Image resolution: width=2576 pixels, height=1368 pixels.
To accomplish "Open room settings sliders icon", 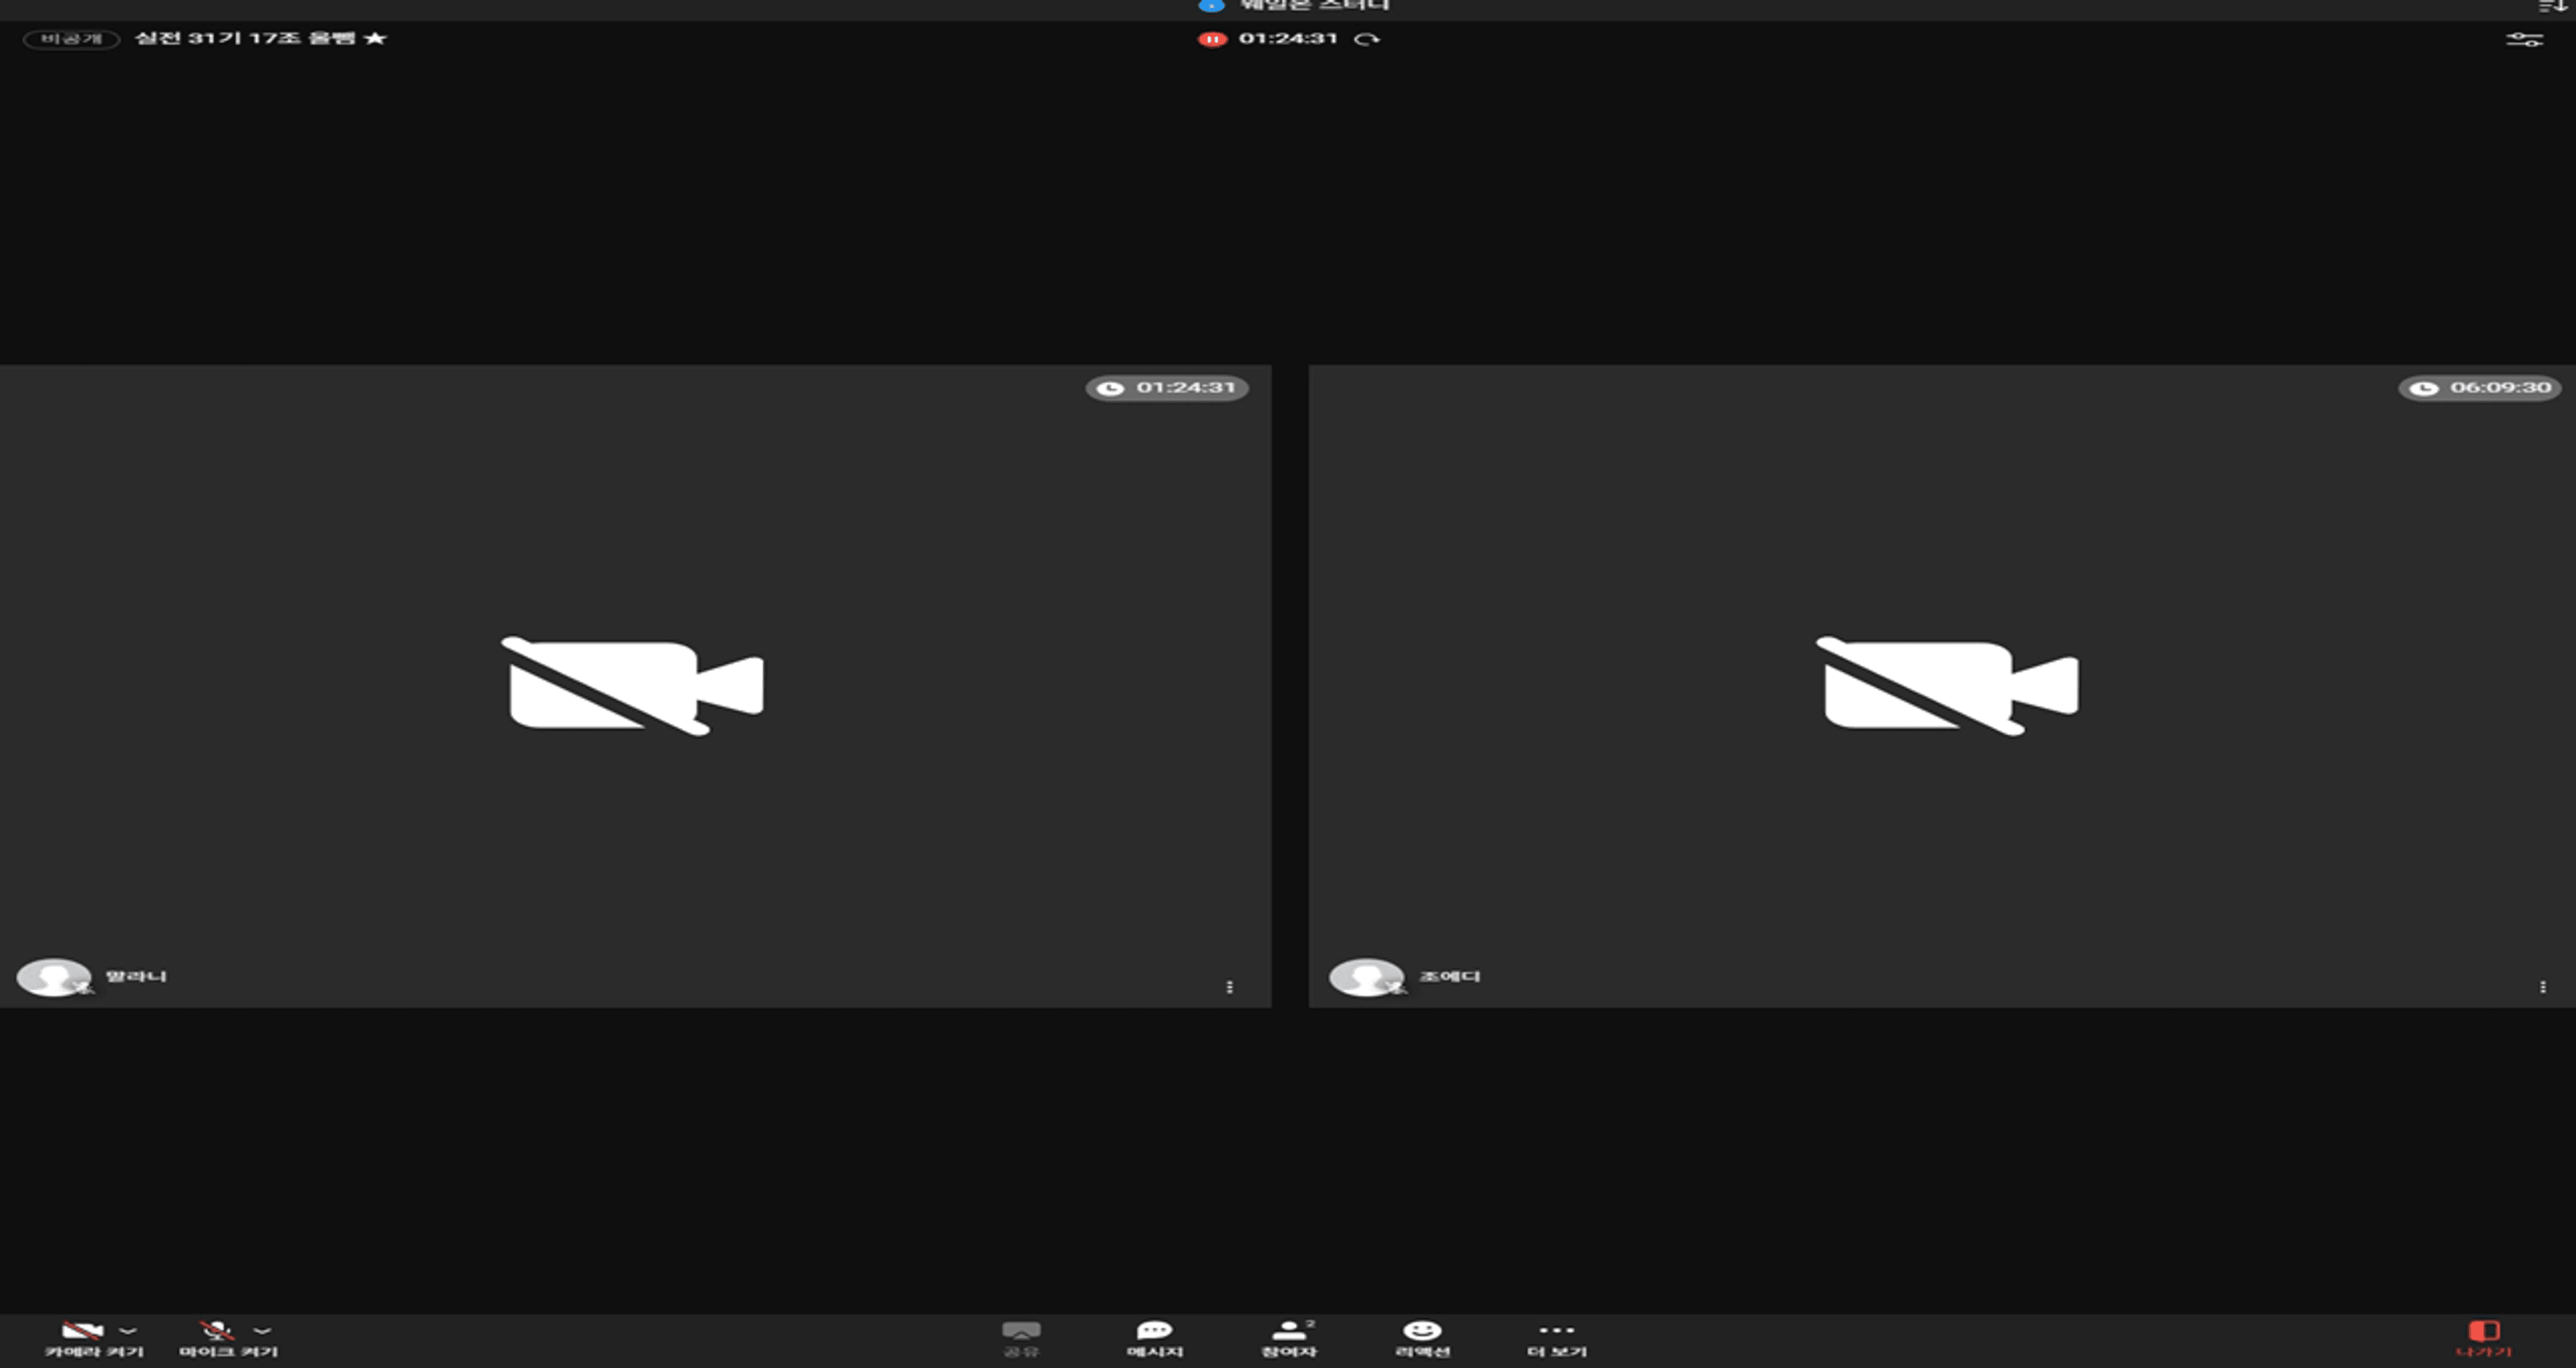I will click(2524, 39).
